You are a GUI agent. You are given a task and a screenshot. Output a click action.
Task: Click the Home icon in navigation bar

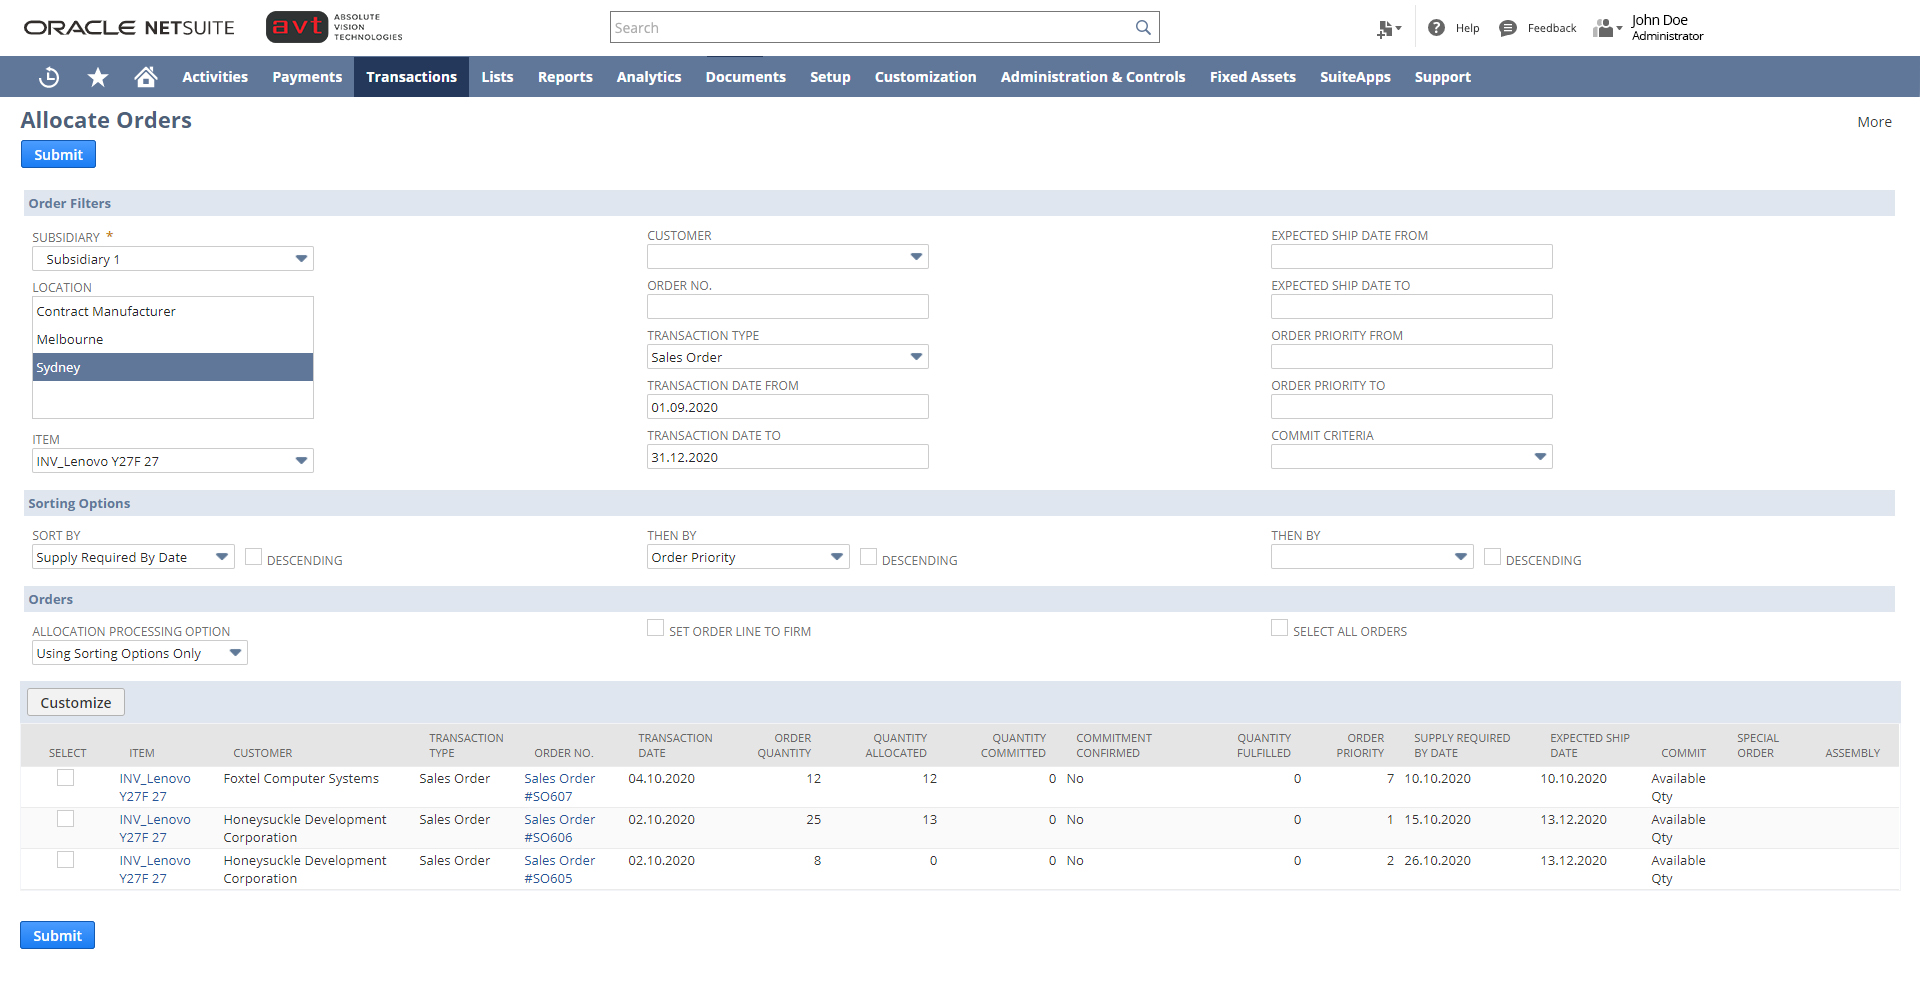145,76
